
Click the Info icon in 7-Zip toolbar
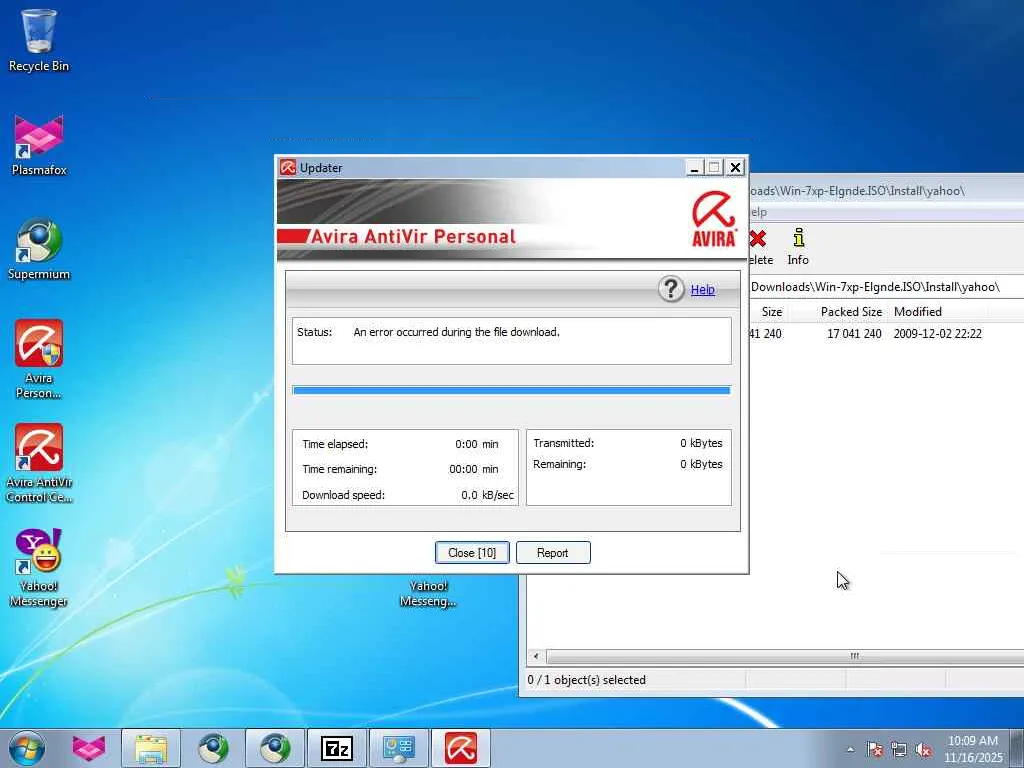coord(798,246)
